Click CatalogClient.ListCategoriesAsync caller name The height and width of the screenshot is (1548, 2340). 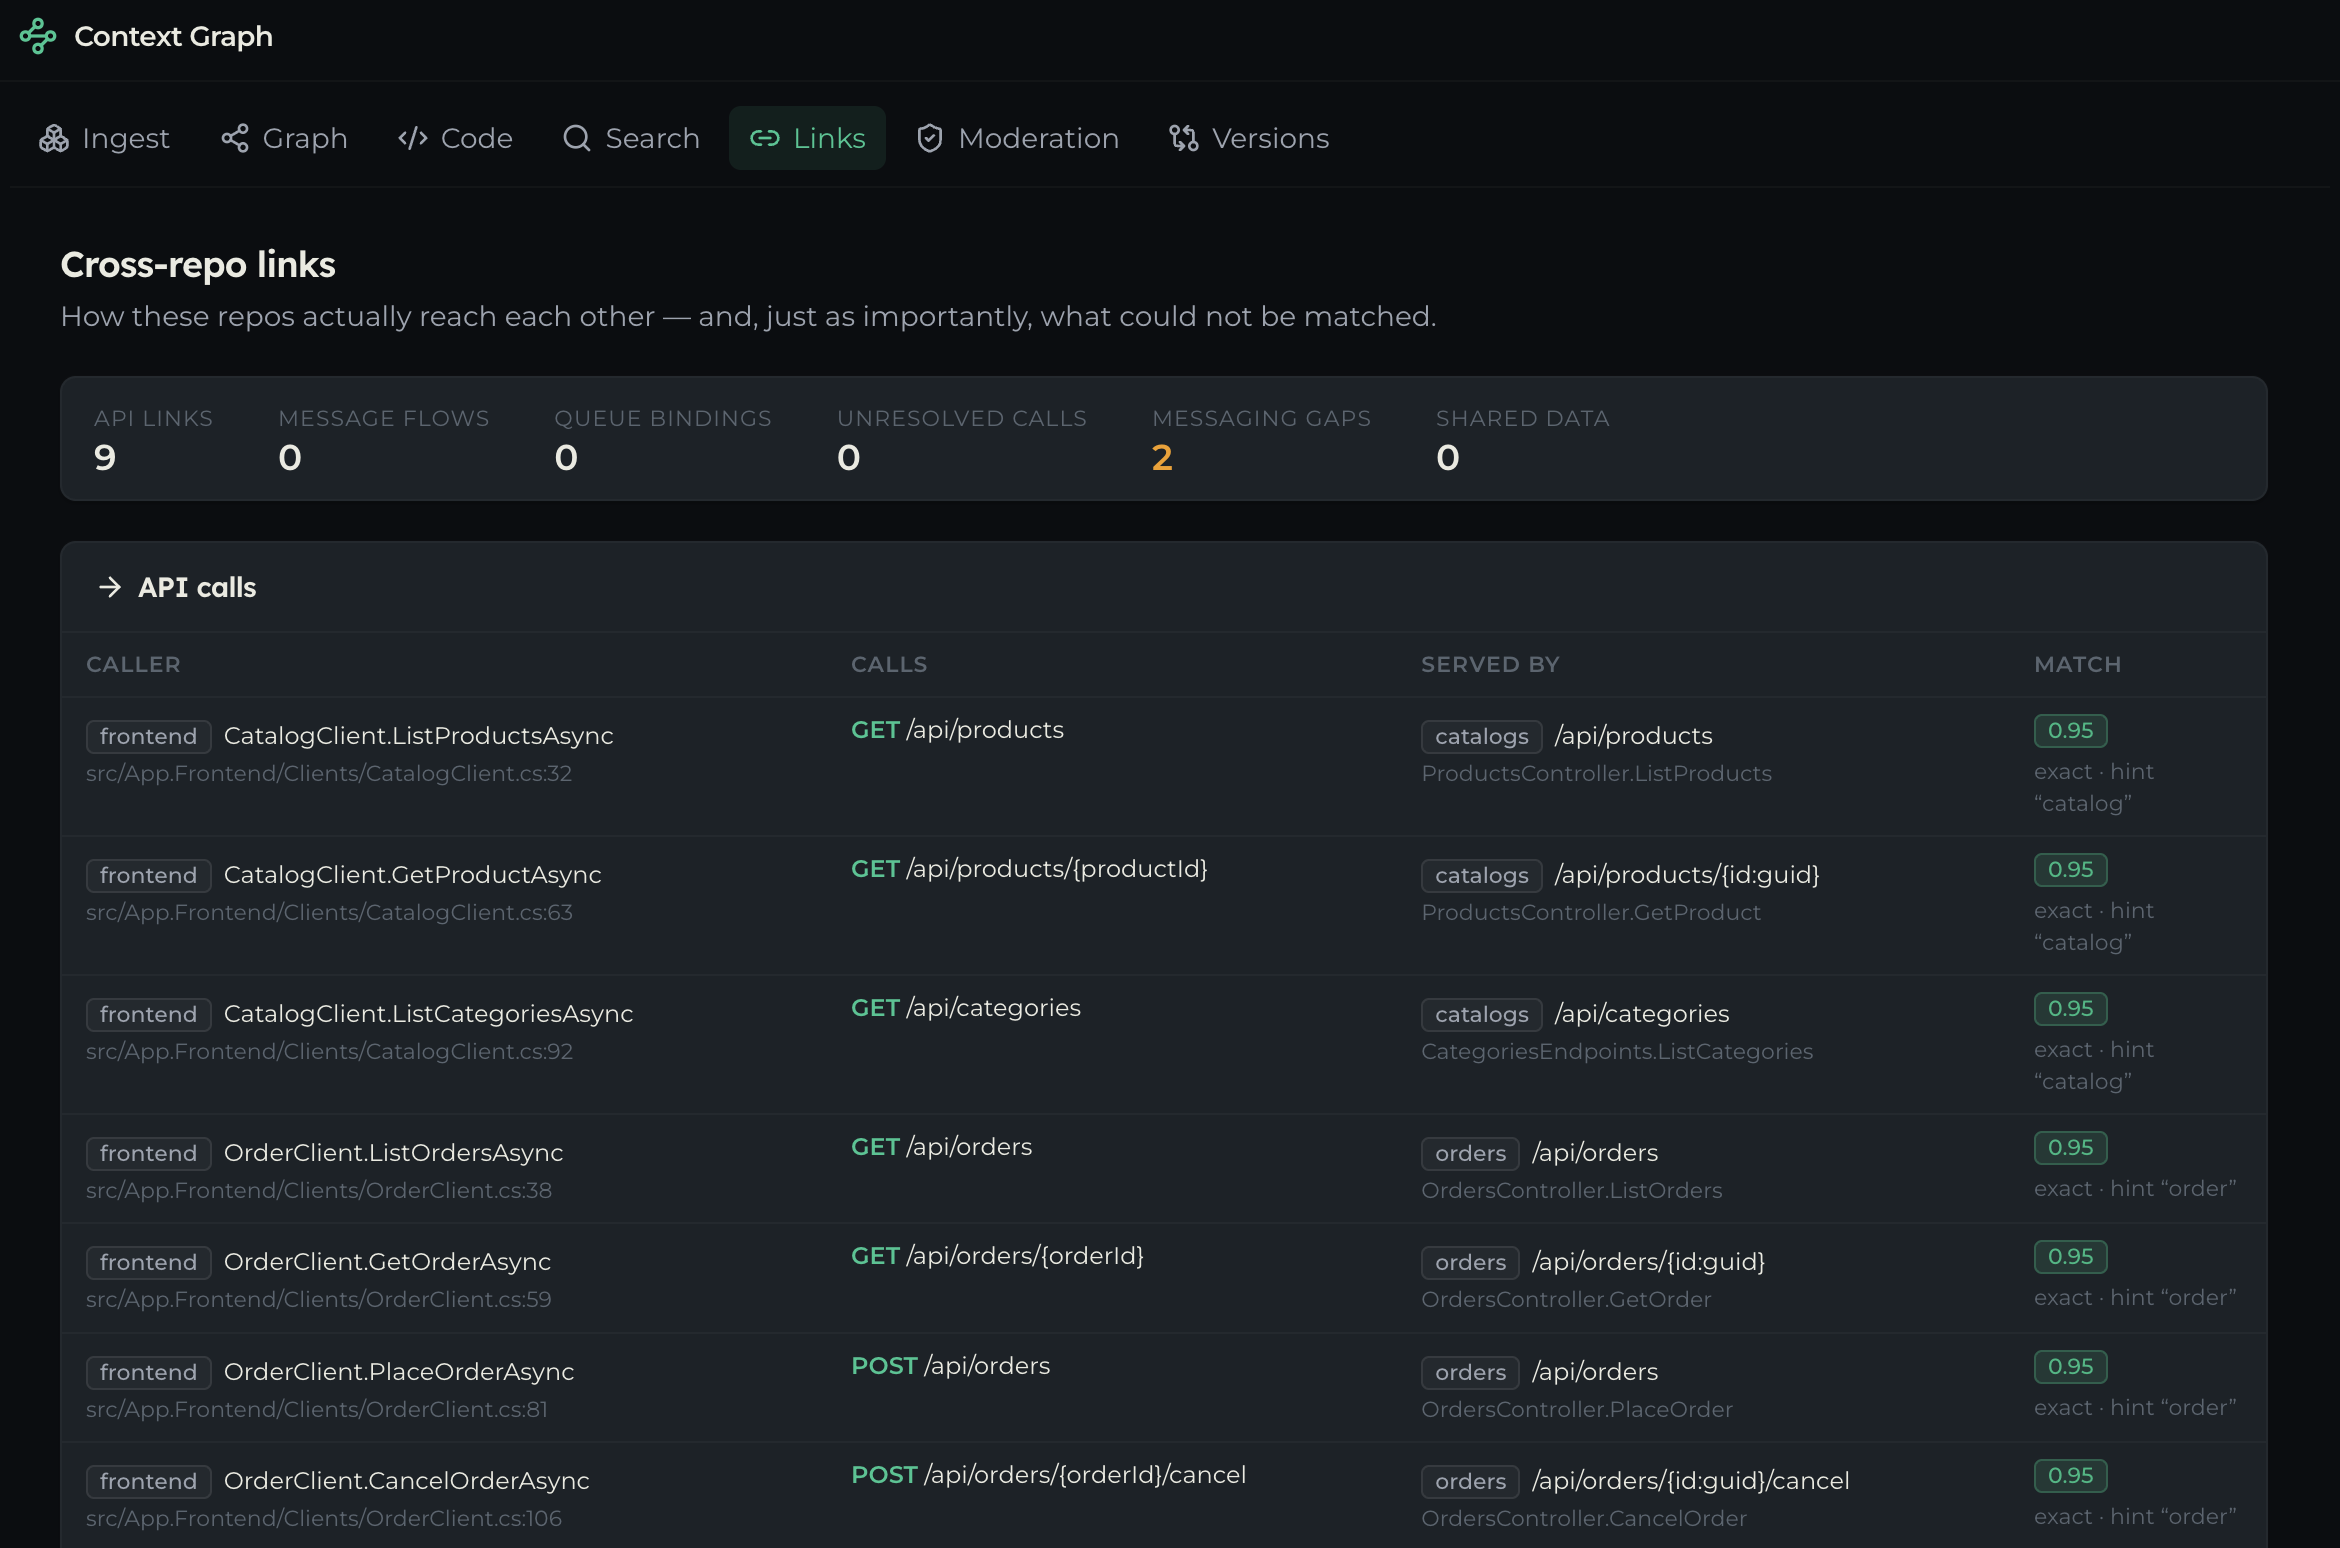point(429,1014)
